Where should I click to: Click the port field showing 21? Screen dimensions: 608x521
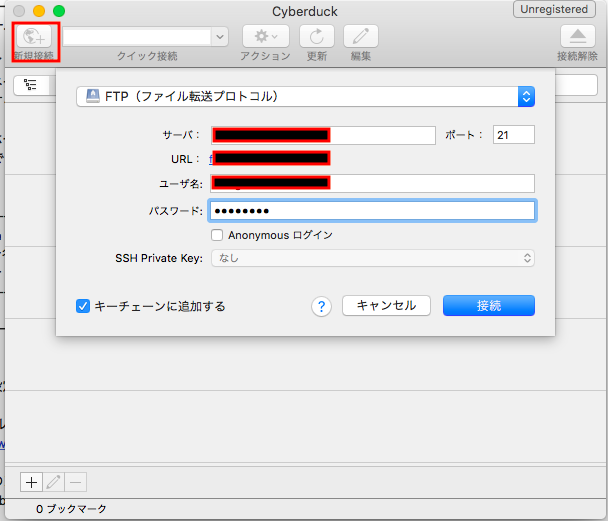coord(514,135)
